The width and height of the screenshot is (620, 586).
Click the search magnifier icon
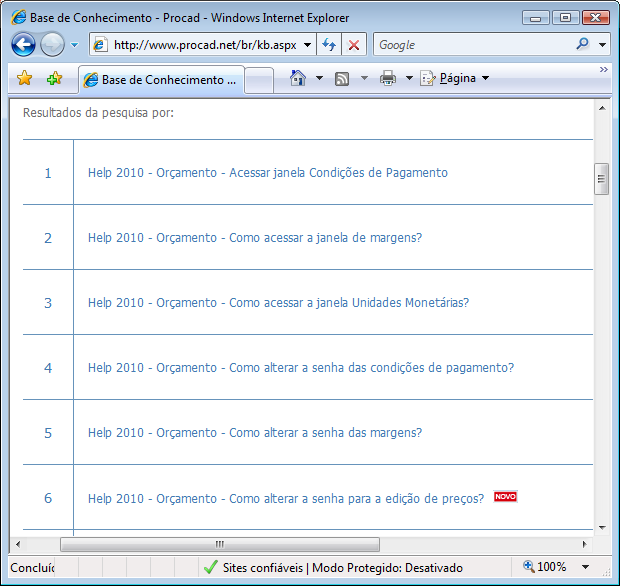[583, 45]
